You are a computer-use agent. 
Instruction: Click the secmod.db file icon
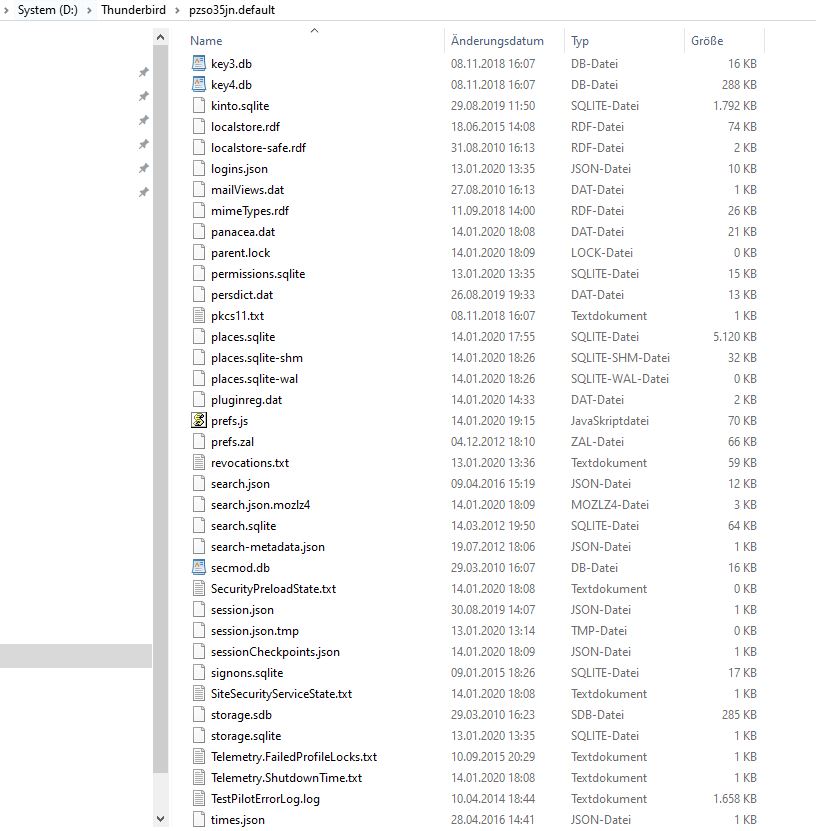[199, 568]
